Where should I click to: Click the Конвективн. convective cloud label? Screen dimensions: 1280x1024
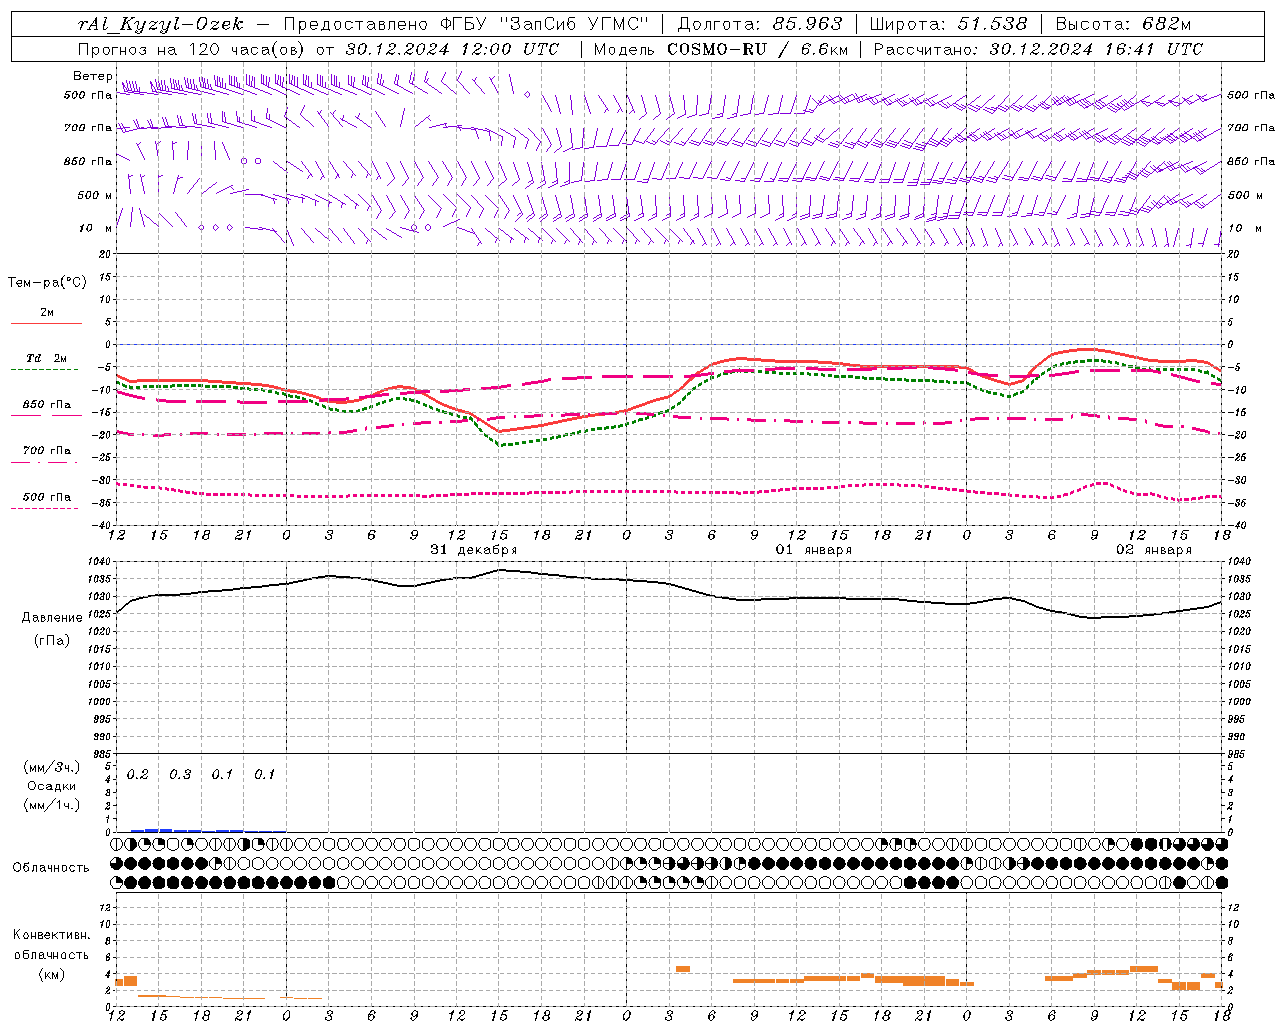[x=52, y=935]
